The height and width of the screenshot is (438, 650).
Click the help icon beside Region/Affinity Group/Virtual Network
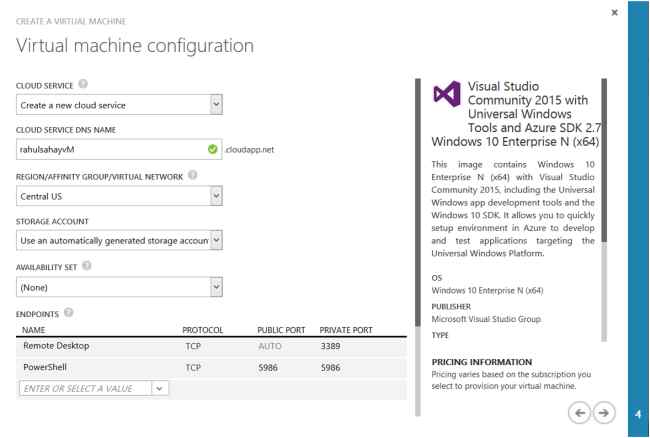click(x=192, y=175)
